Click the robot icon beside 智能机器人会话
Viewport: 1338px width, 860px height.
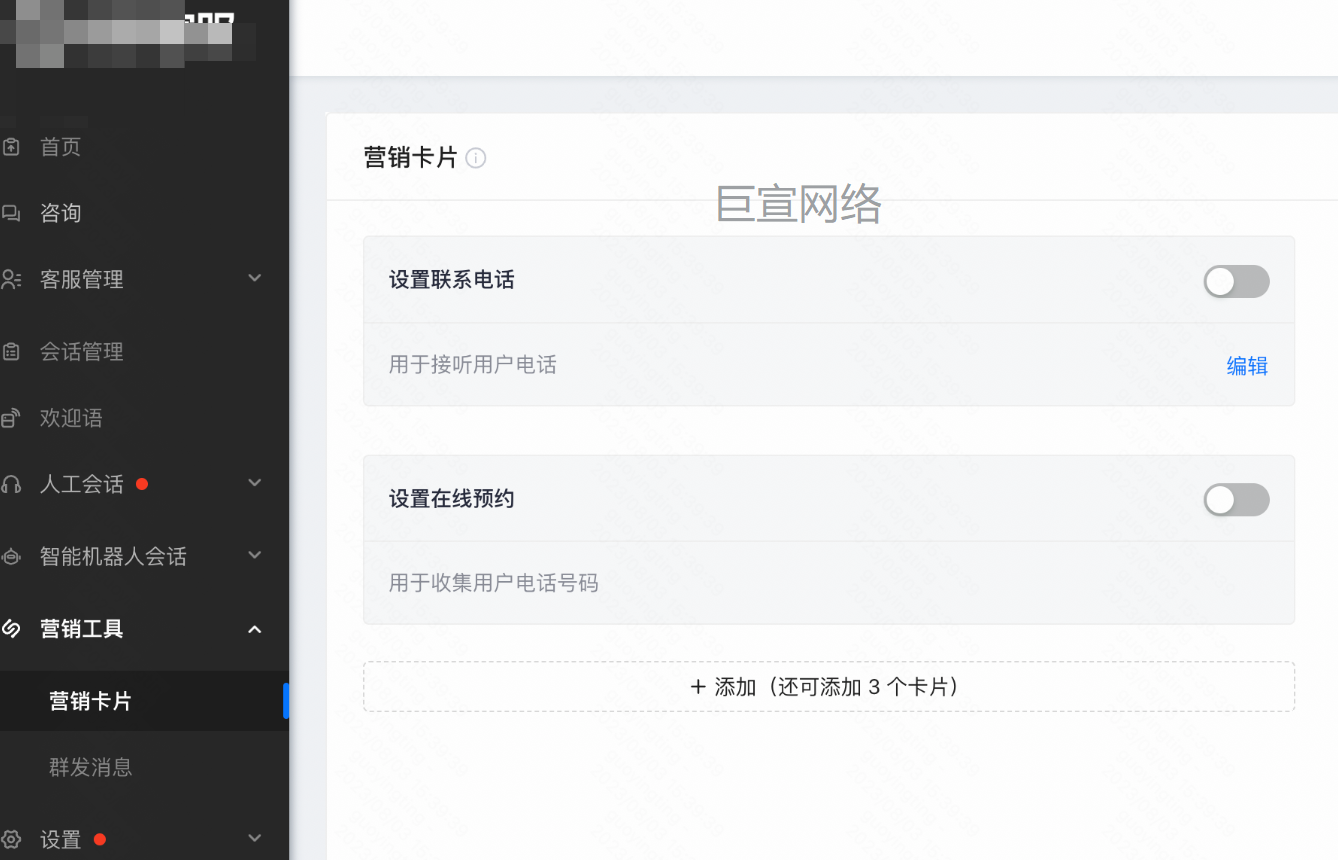[x=11, y=556]
